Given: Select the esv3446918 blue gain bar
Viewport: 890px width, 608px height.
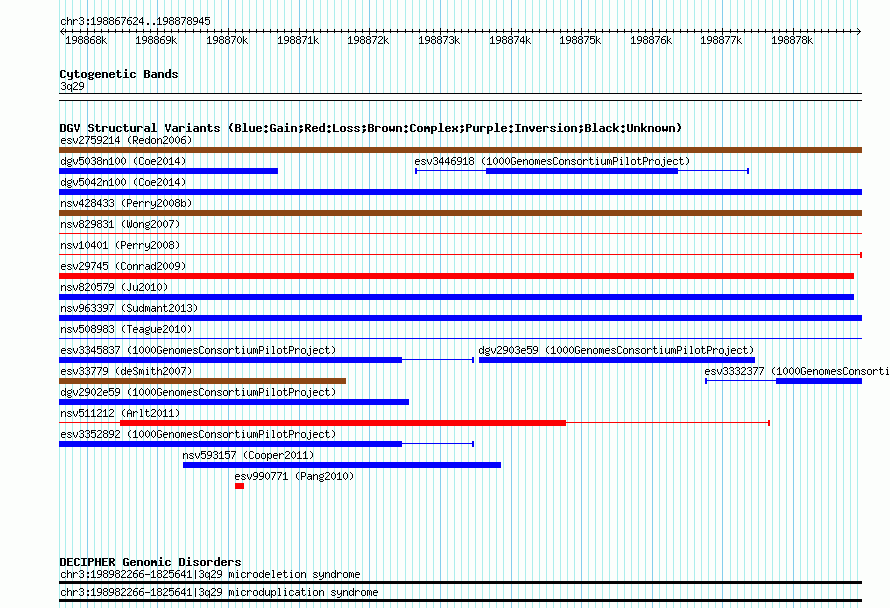Looking at the screenshot, I should pyautogui.click(x=582, y=171).
